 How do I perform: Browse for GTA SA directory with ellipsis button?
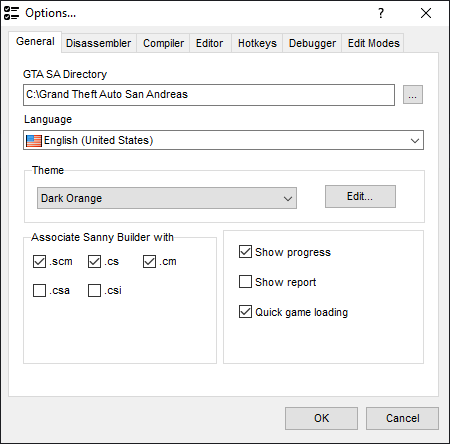coord(413,95)
